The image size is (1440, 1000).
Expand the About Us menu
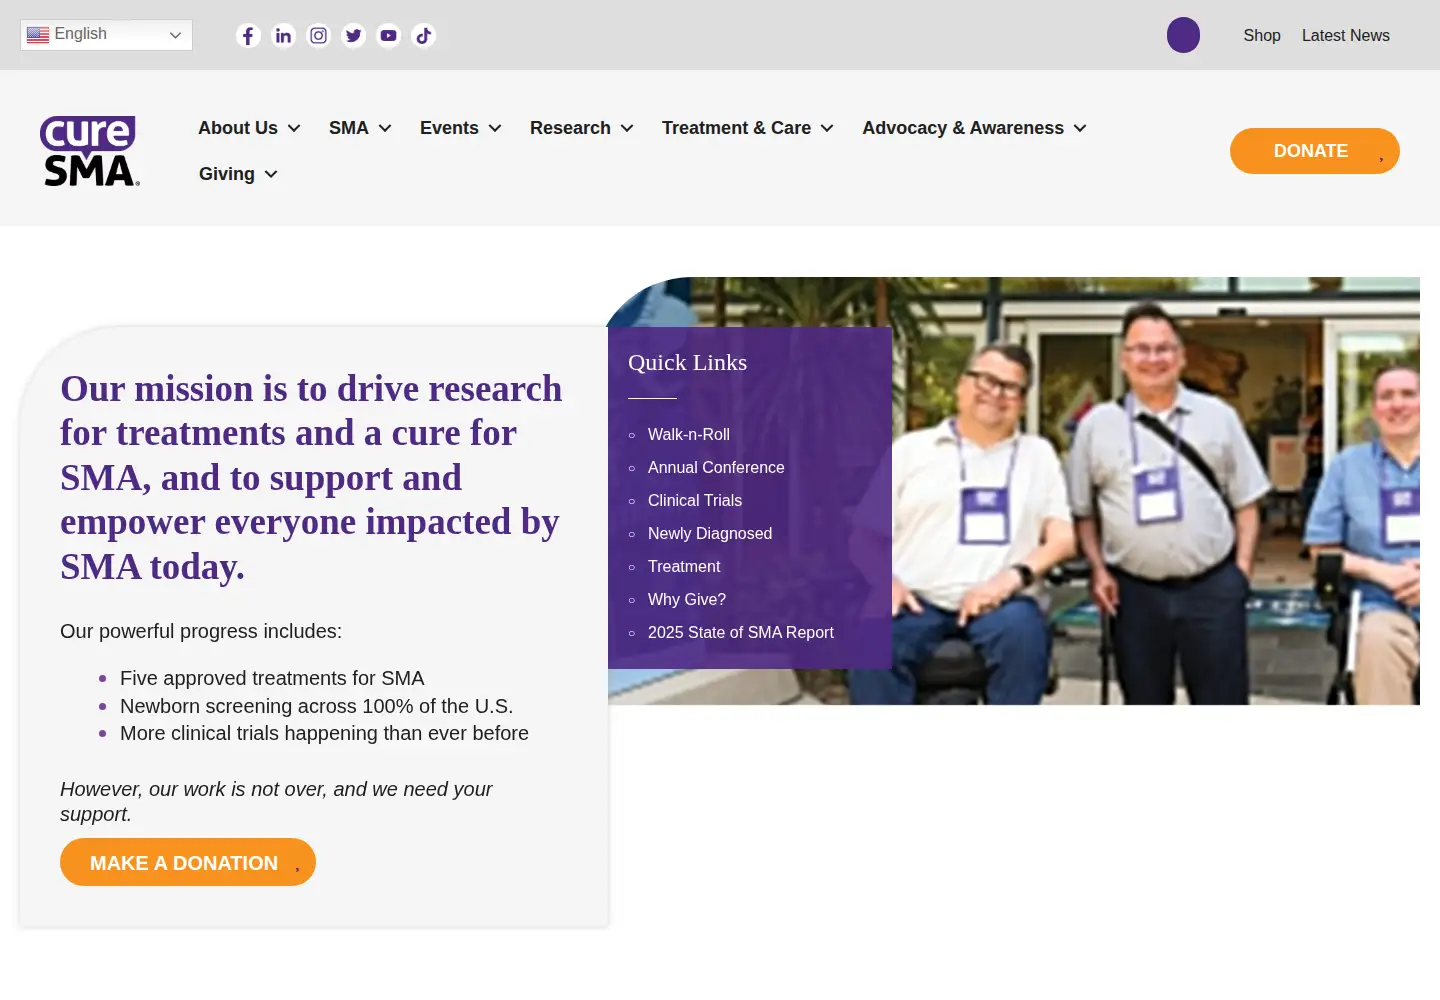pos(249,128)
